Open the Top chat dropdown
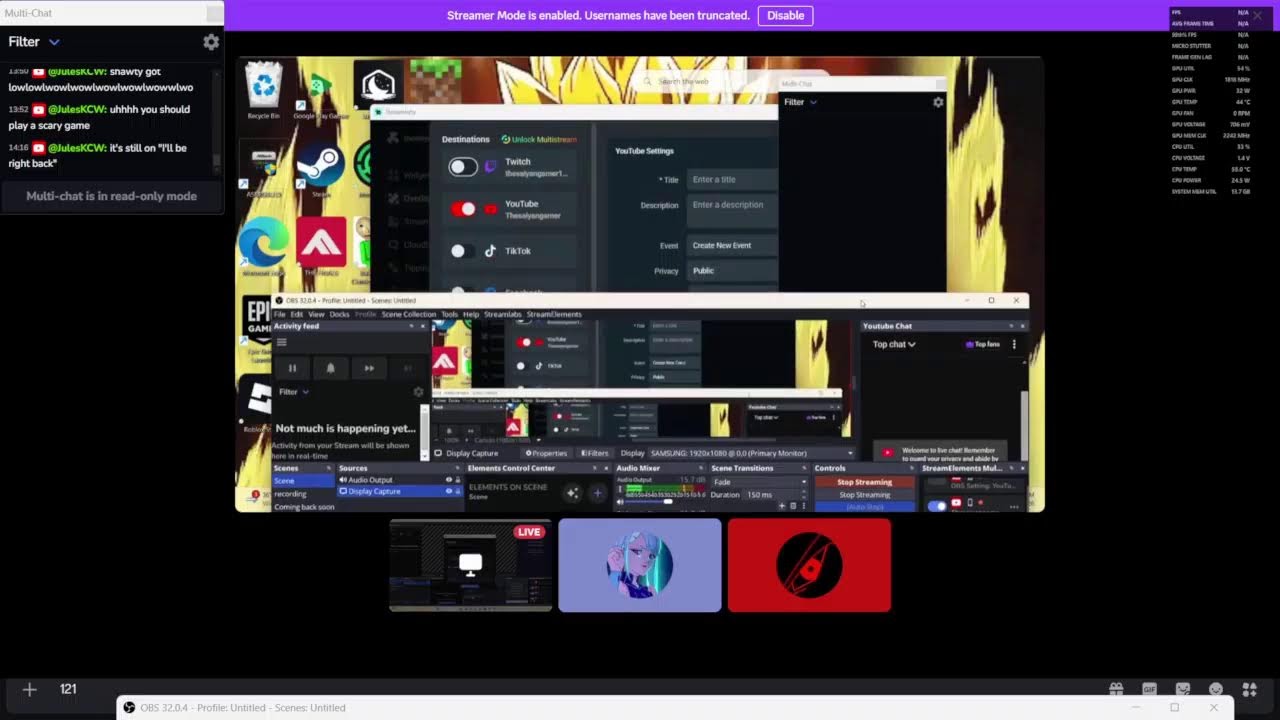The width and height of the screenshot is (1280, 720). point(894,344)
